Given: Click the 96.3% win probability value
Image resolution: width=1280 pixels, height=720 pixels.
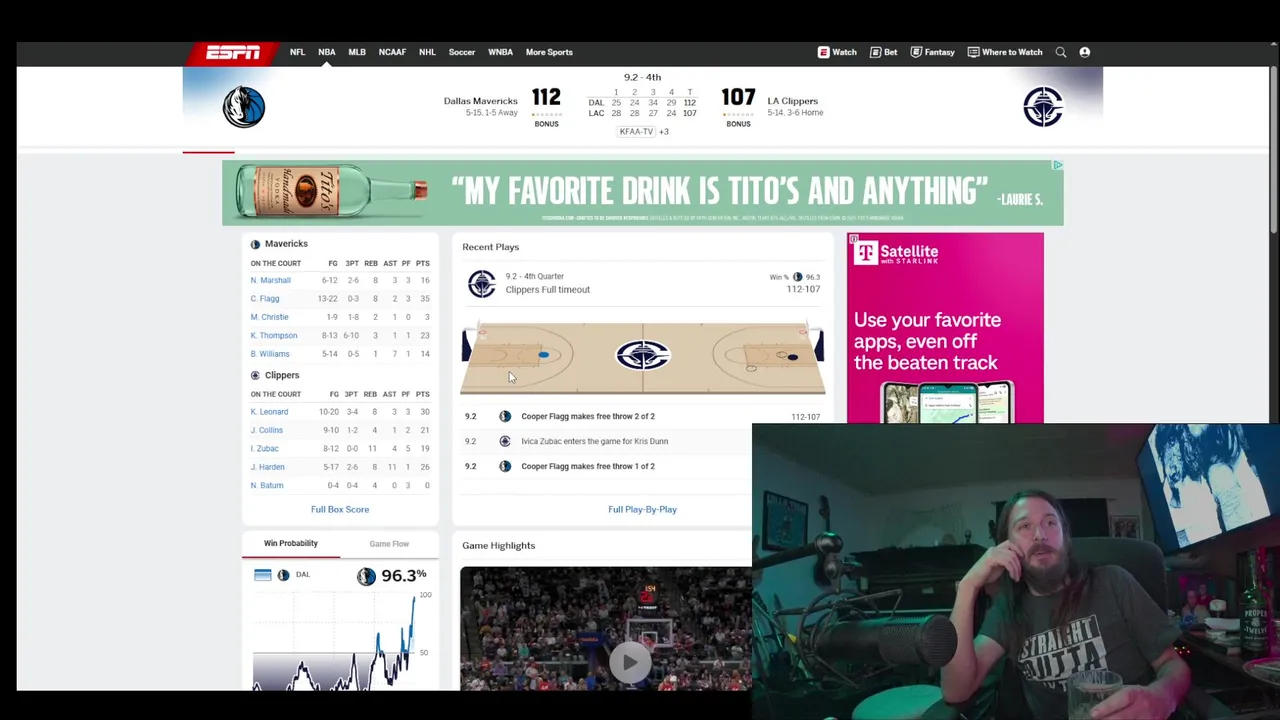Looking at the screenshot, I should pos(404,575).
